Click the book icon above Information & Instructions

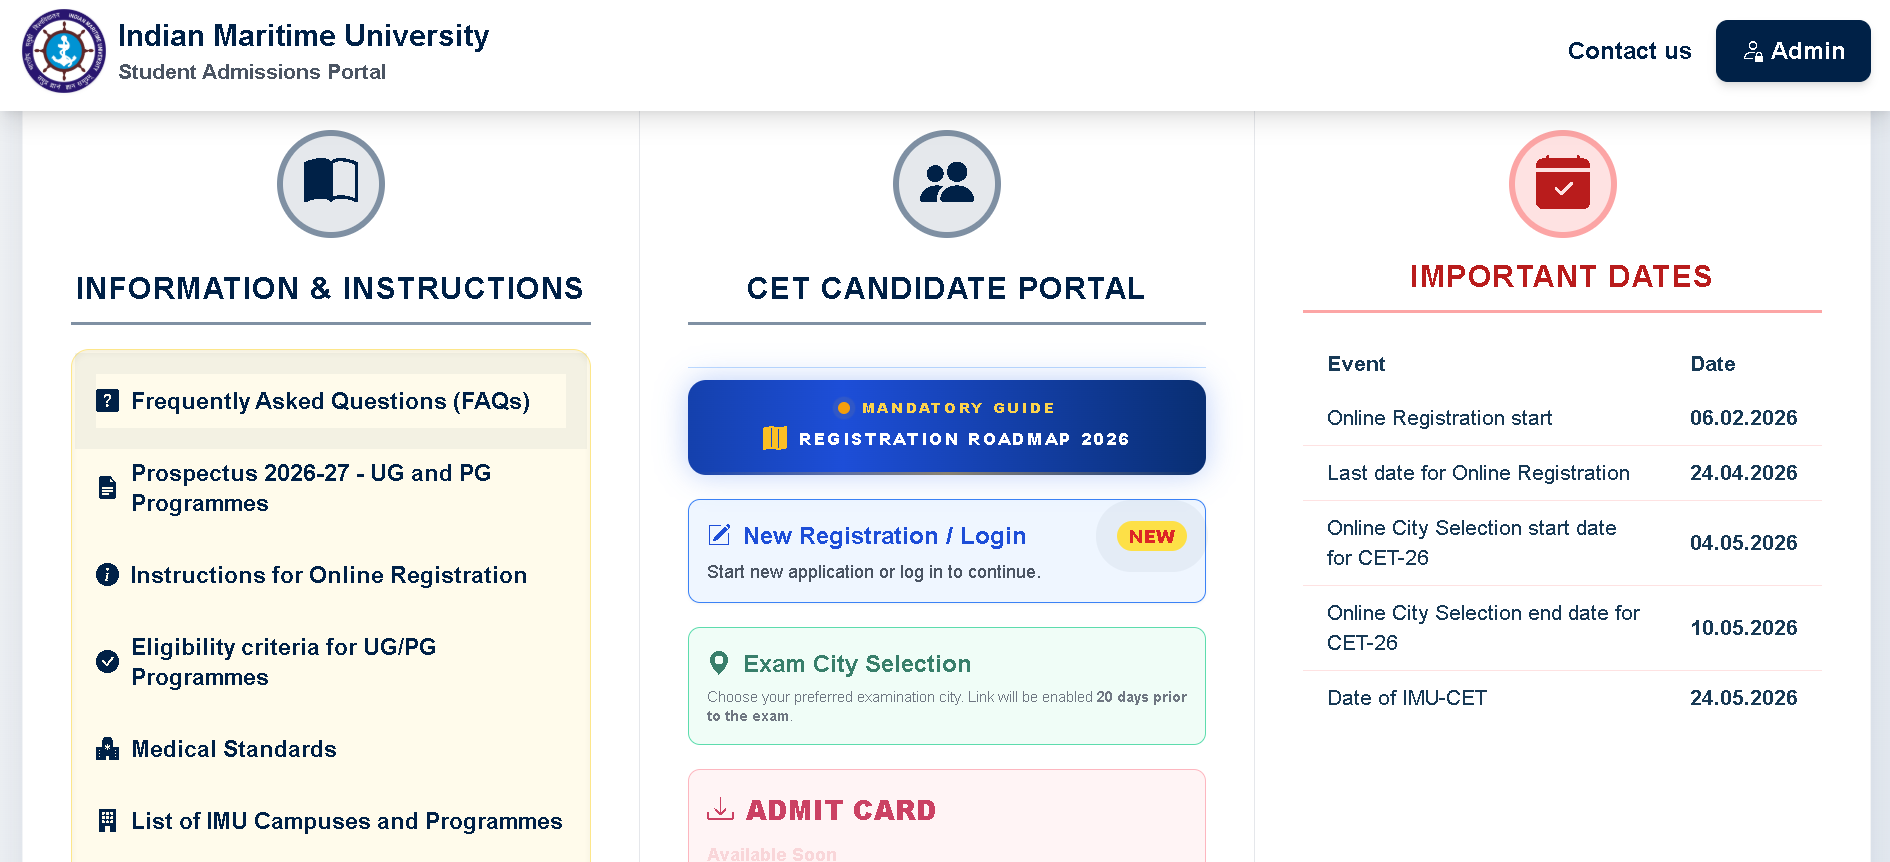(331, 184)
